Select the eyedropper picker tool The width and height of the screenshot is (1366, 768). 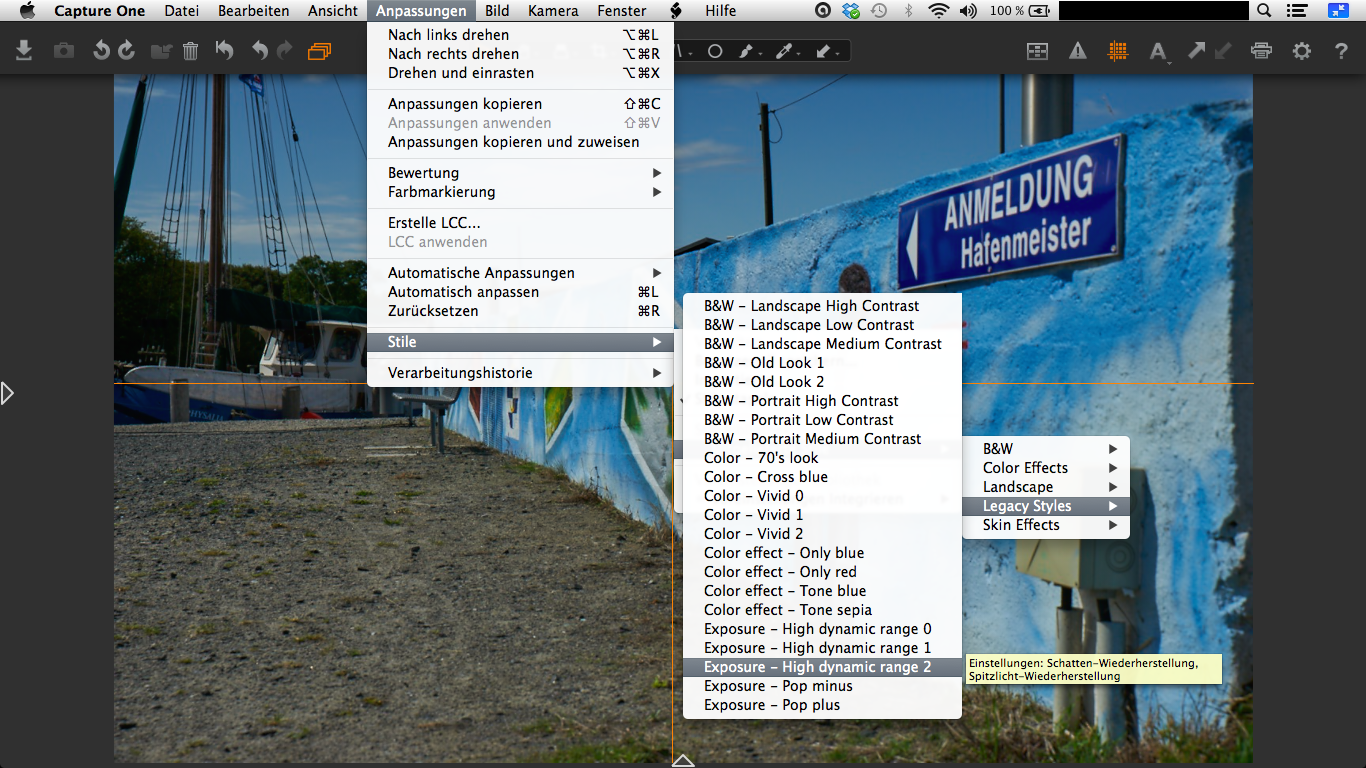coord(785,51)
